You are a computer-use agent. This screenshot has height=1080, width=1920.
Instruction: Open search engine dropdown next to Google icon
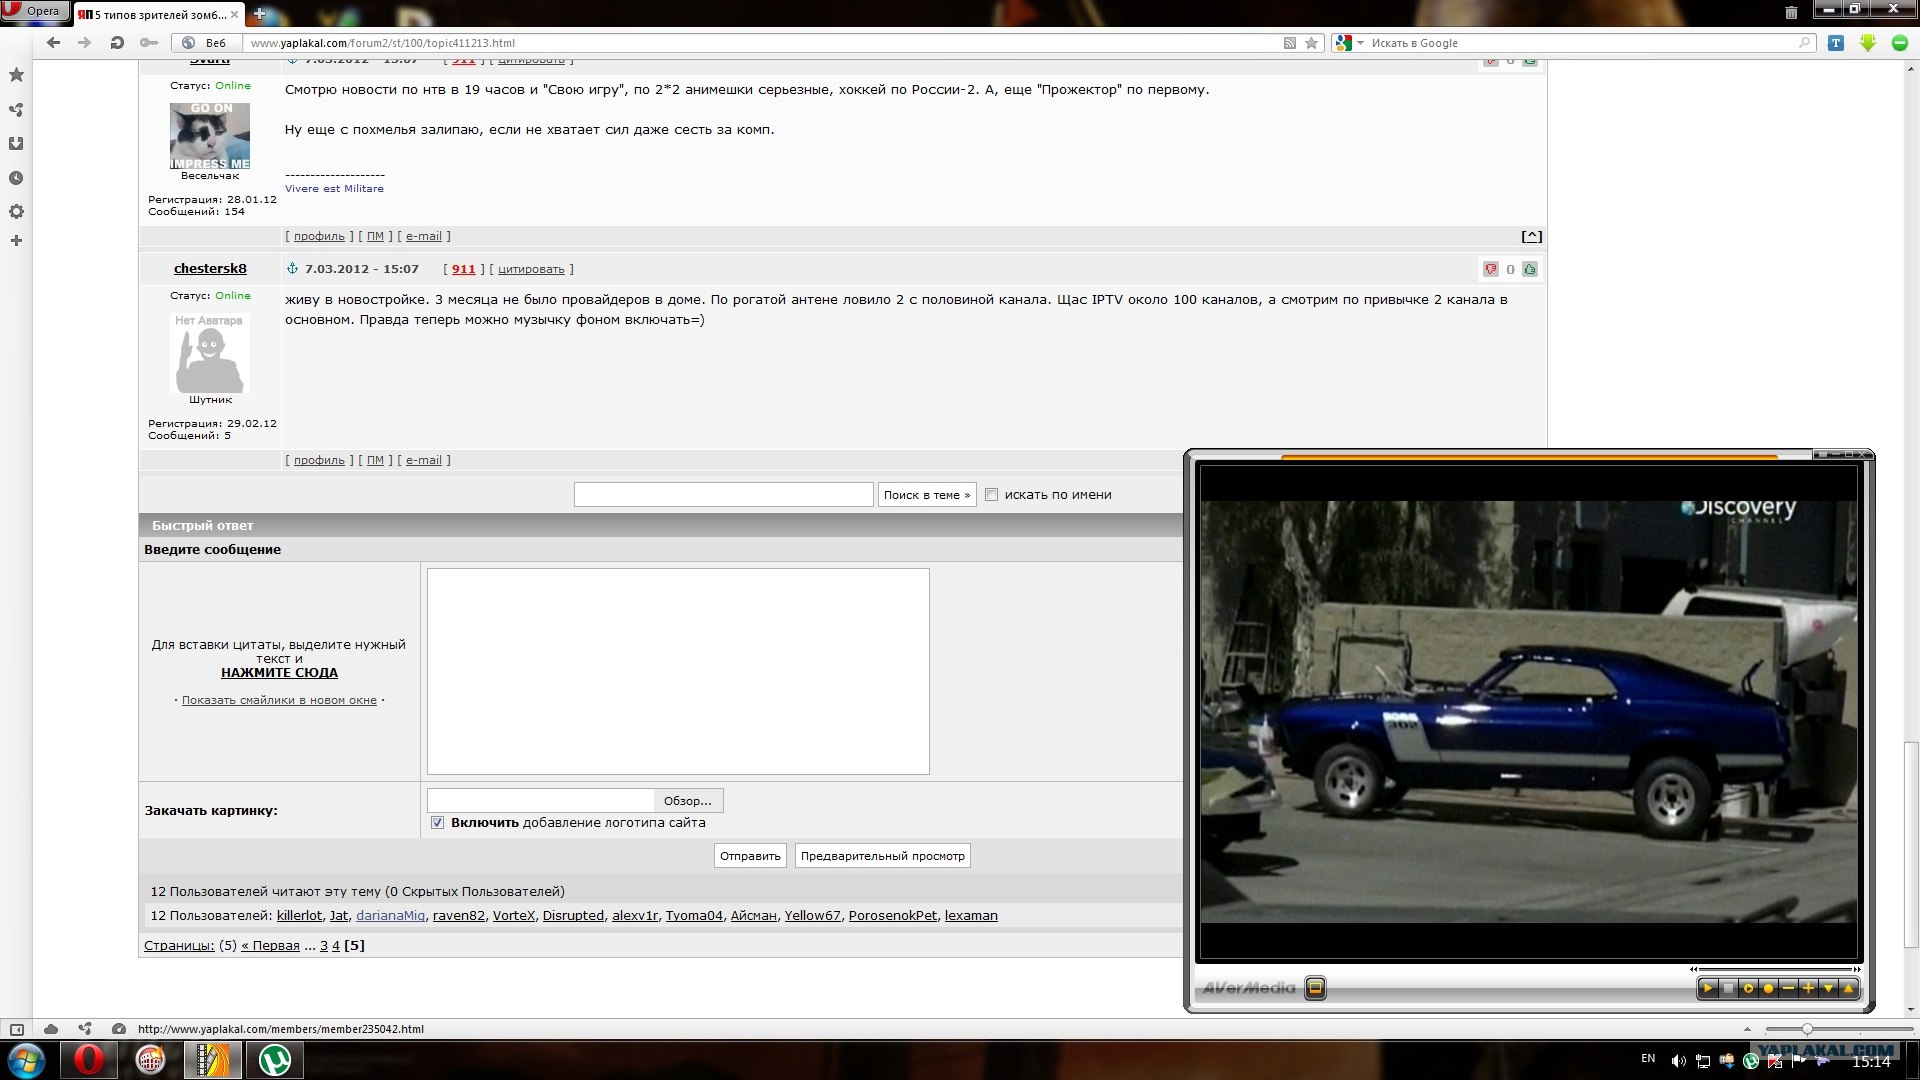1360,43
